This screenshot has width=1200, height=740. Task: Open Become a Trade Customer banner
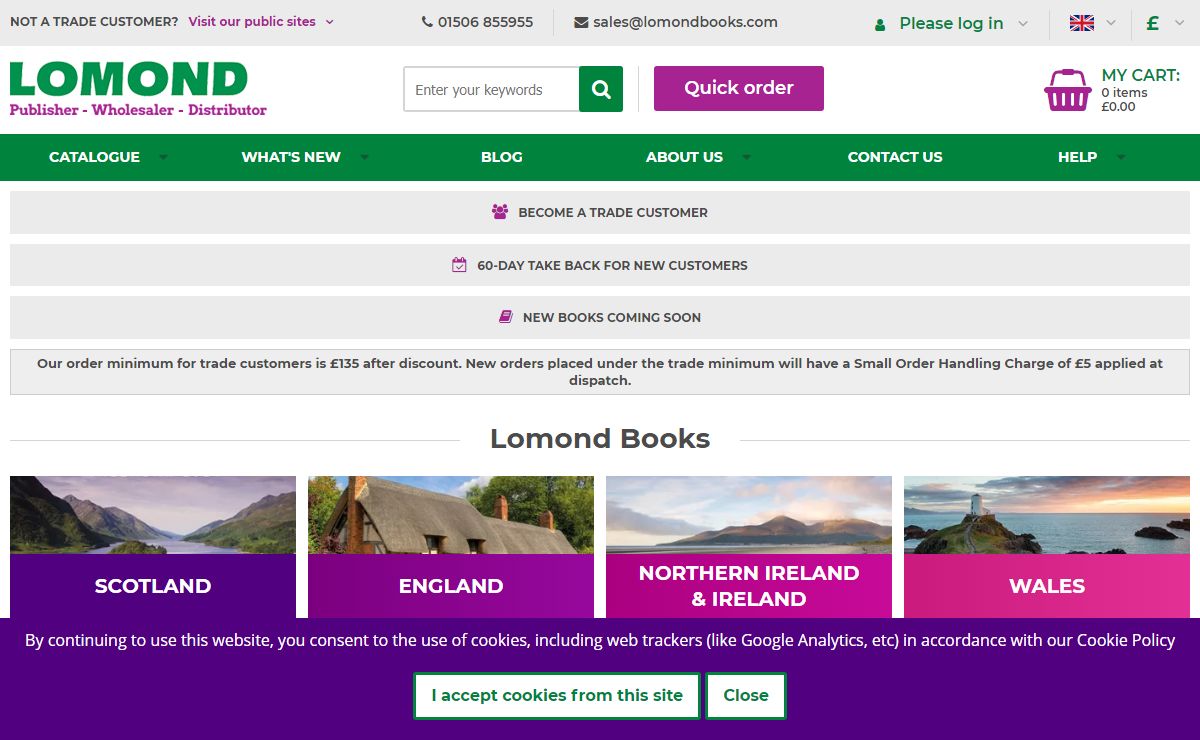[600, 212]
